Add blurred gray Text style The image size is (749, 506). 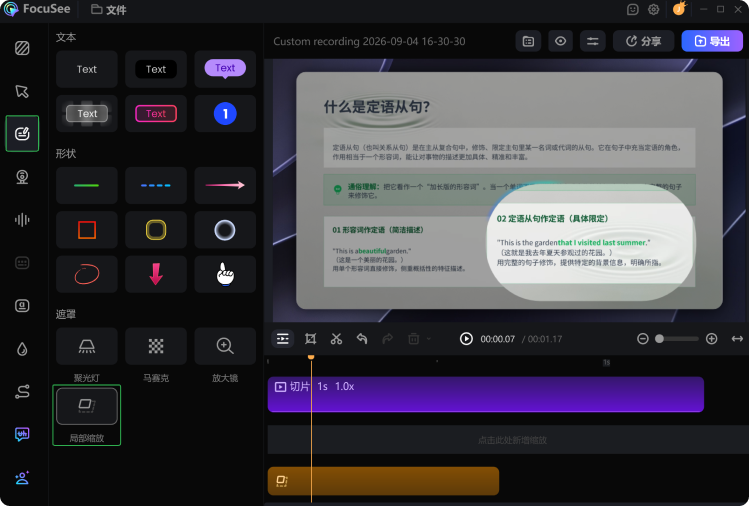point(86,114)
